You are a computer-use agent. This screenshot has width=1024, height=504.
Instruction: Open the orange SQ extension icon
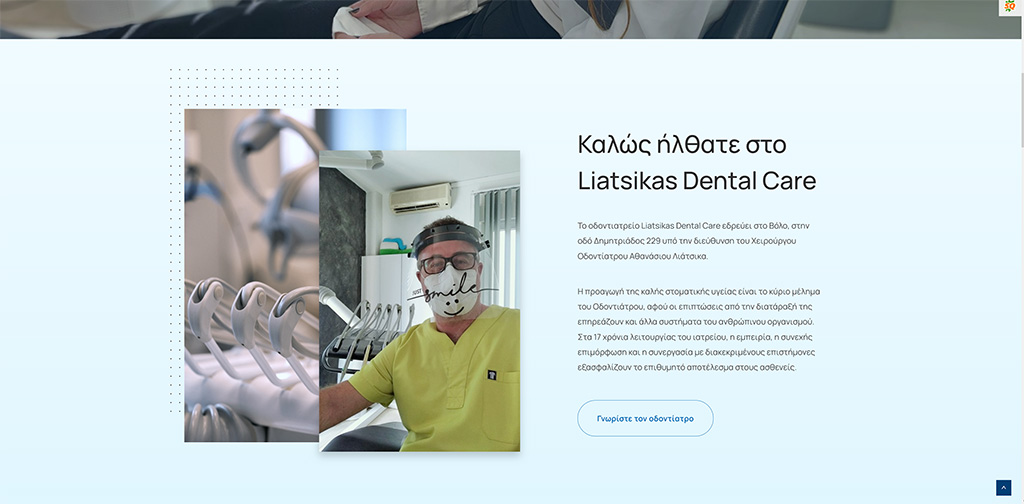1010,7
